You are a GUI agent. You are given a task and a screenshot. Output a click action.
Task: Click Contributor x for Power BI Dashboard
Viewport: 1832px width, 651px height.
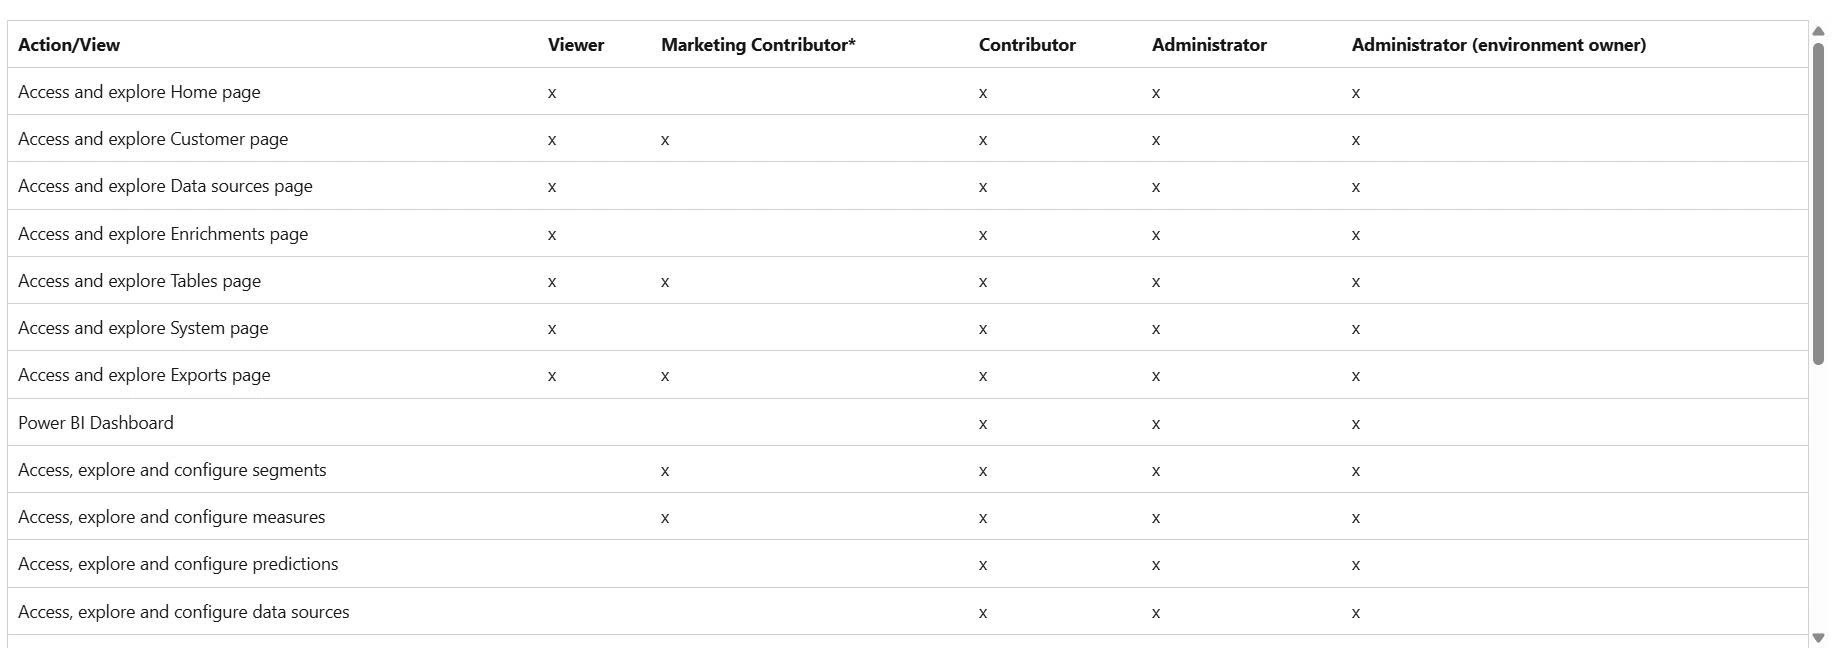coord(983,424)
